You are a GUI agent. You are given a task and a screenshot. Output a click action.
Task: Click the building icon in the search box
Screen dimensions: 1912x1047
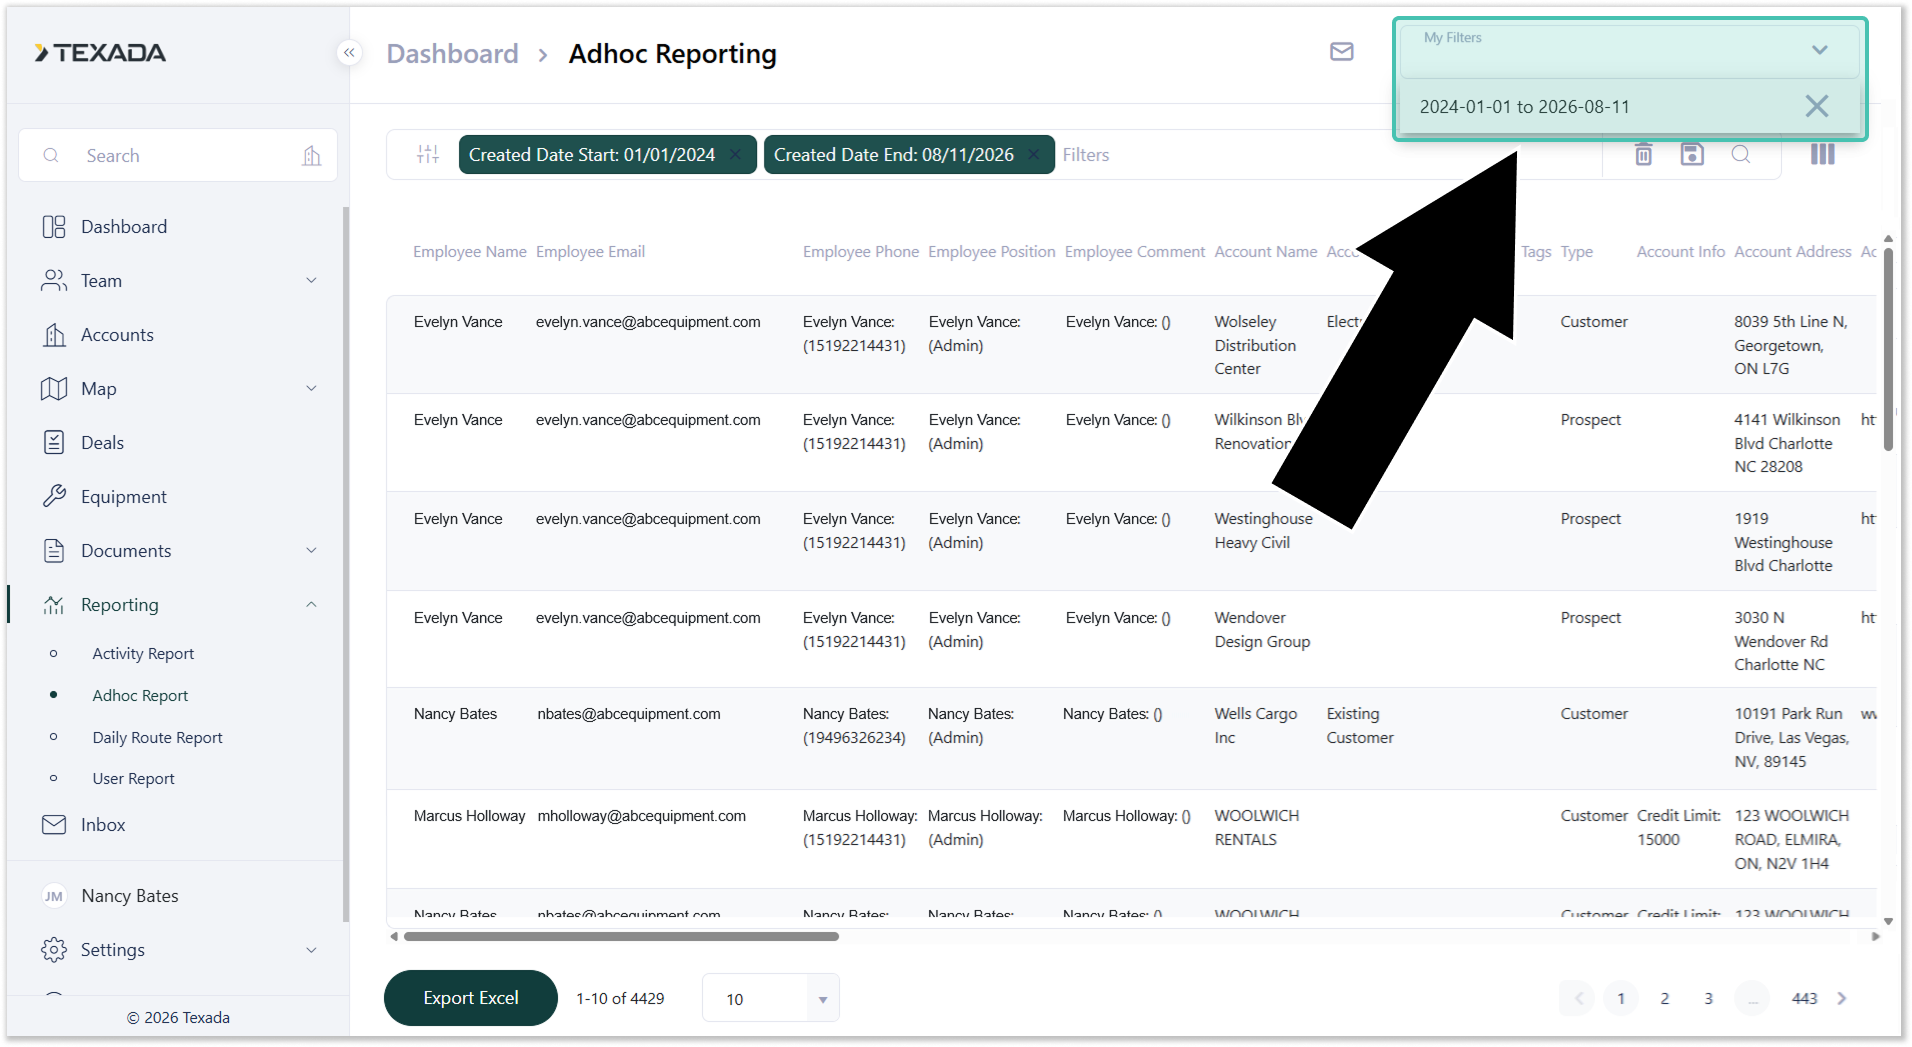click(312, 155)
